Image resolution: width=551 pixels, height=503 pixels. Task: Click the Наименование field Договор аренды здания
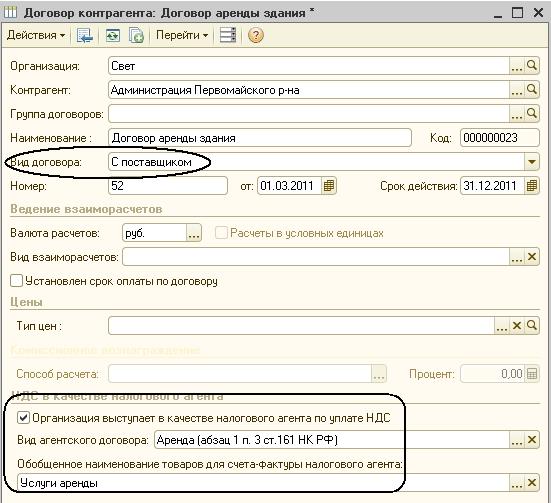point(260,138)
